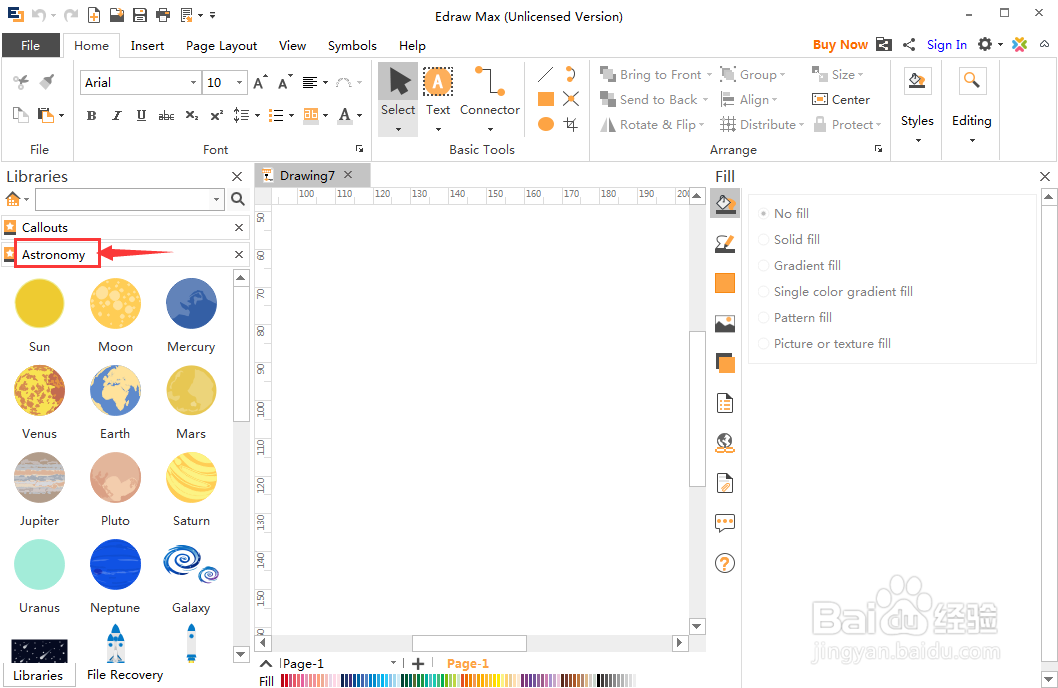Open the Arial font name dropdown
The image size is (1058, 688).
193,82
